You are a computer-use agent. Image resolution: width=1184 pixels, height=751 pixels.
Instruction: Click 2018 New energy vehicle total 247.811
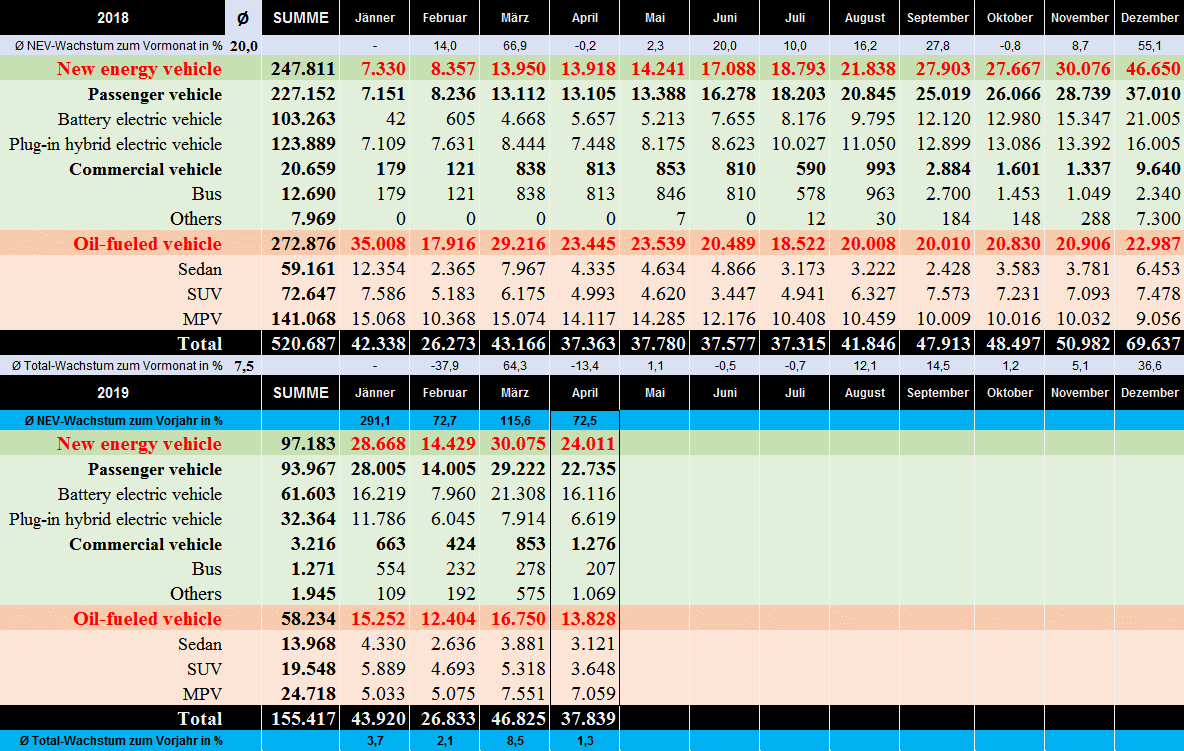coord(303,69)
